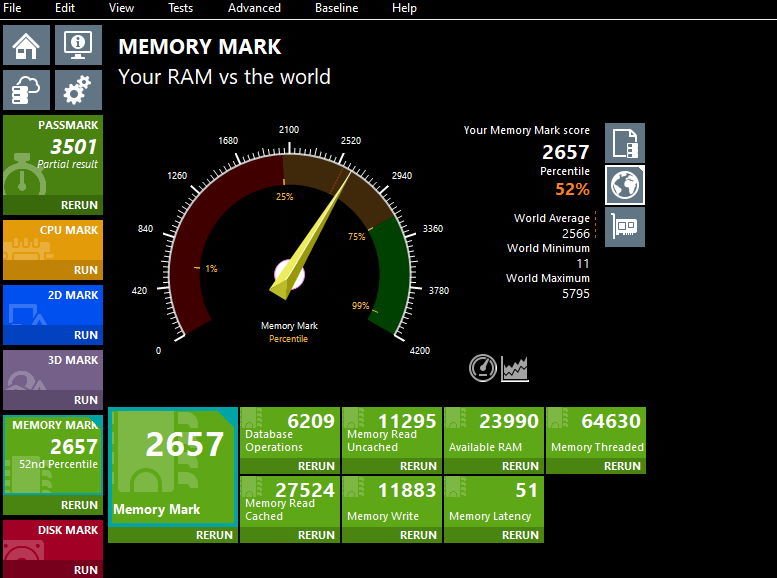Viewport: 777px width, 578px height.
Task: Click the World Maximum 5795 value
Action: point(576,293)
